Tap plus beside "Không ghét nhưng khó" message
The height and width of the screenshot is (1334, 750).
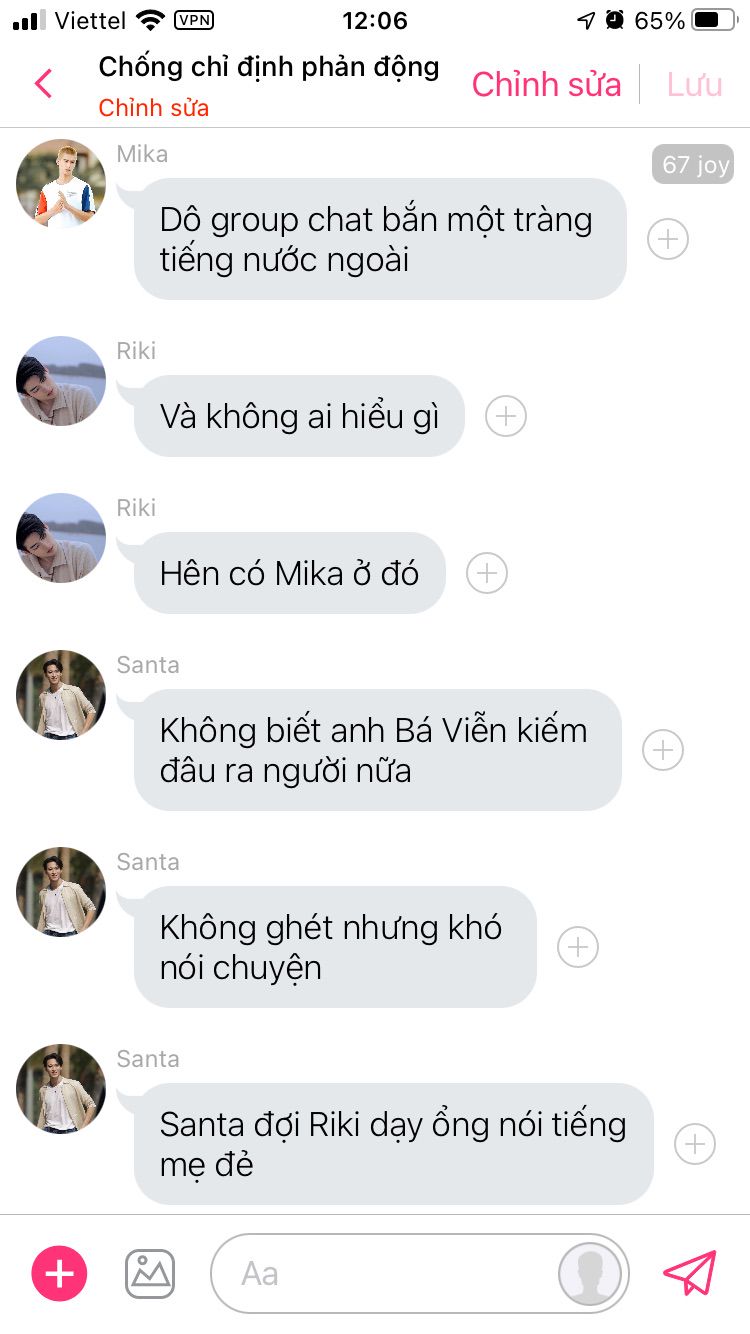[x=578, y=947]
